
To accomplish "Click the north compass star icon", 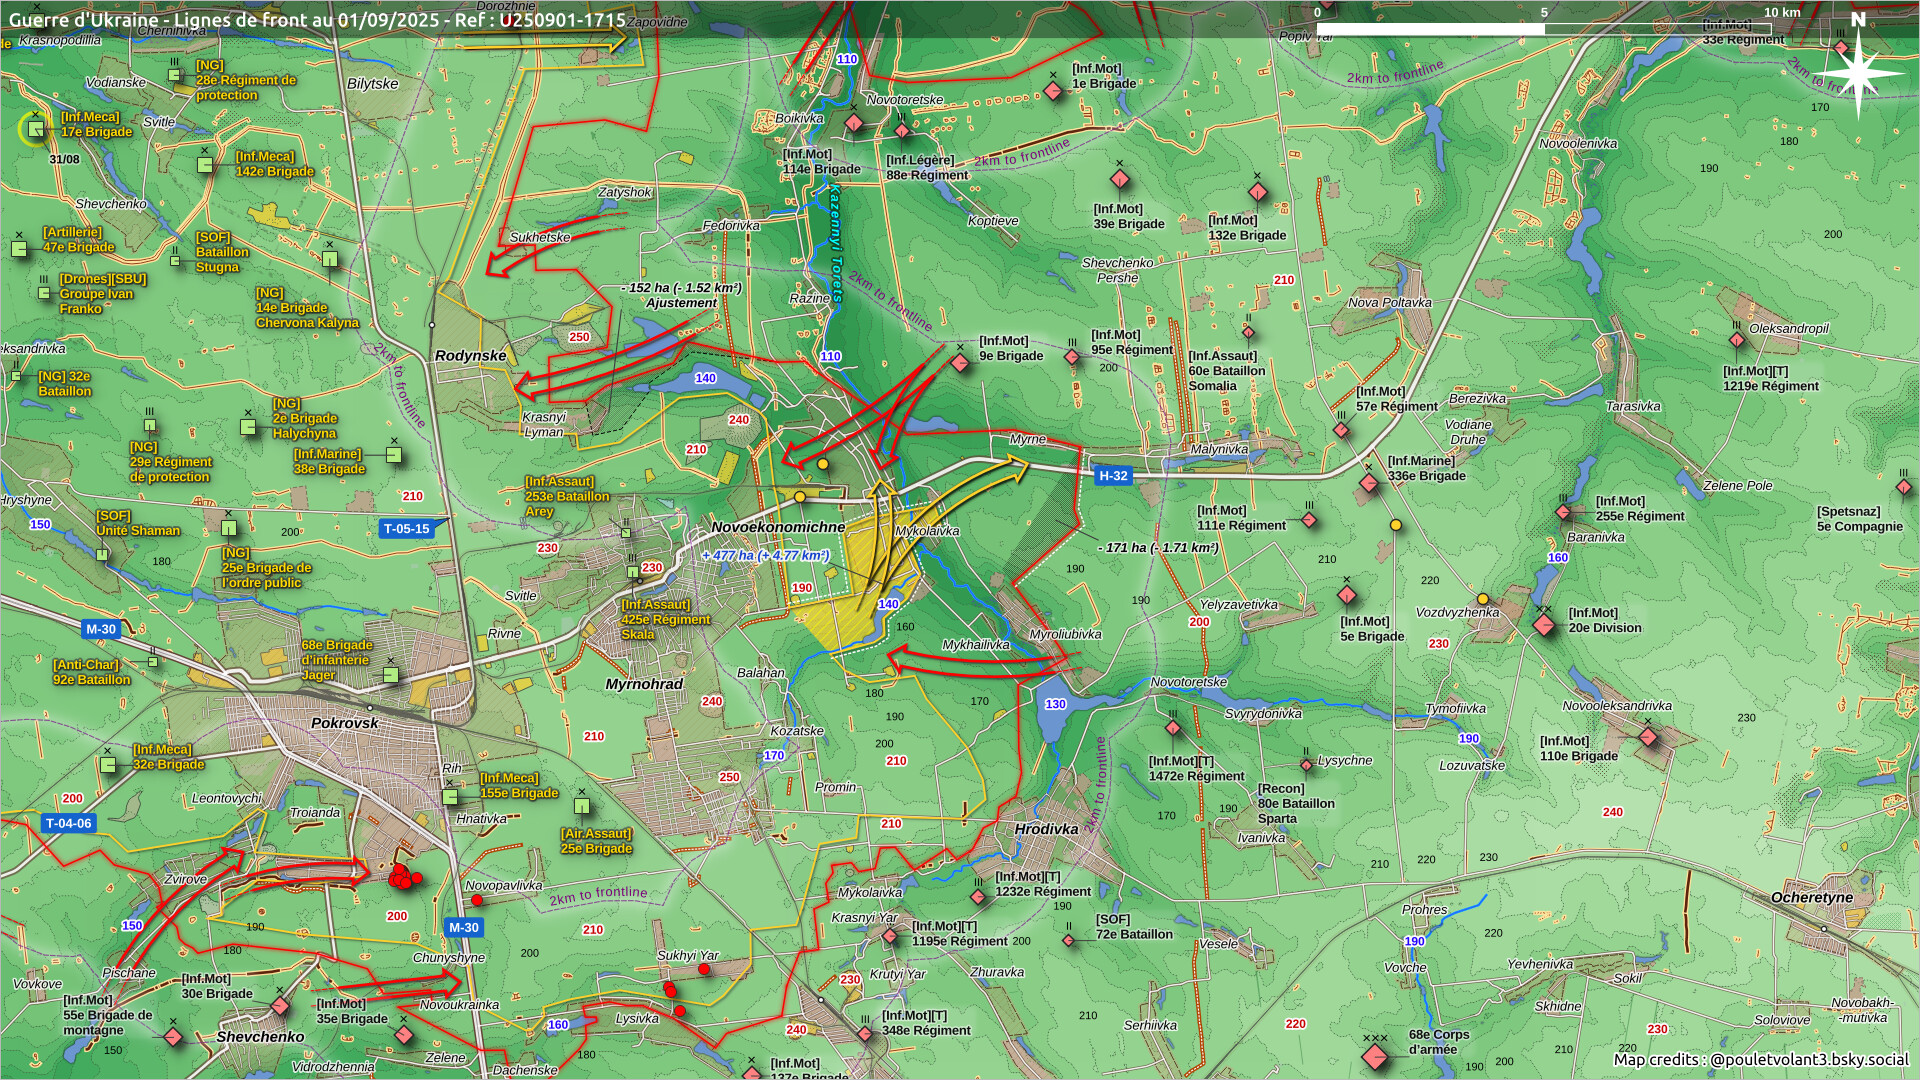I will pos(1858,72).
